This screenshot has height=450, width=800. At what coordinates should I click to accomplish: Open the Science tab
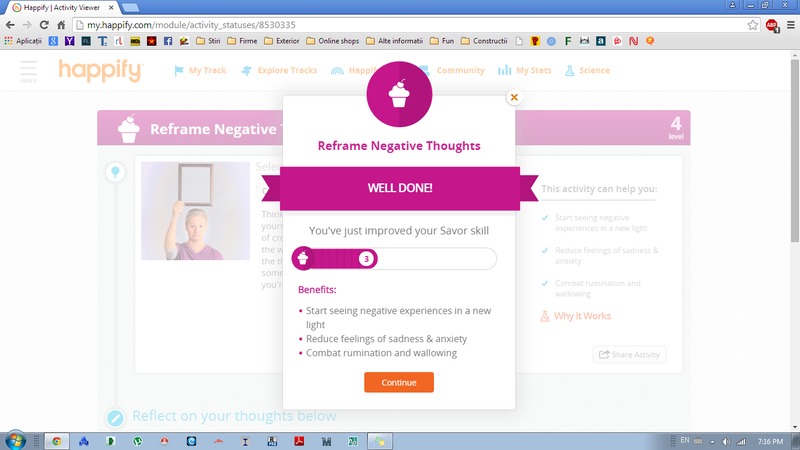[x=587, y=70]
